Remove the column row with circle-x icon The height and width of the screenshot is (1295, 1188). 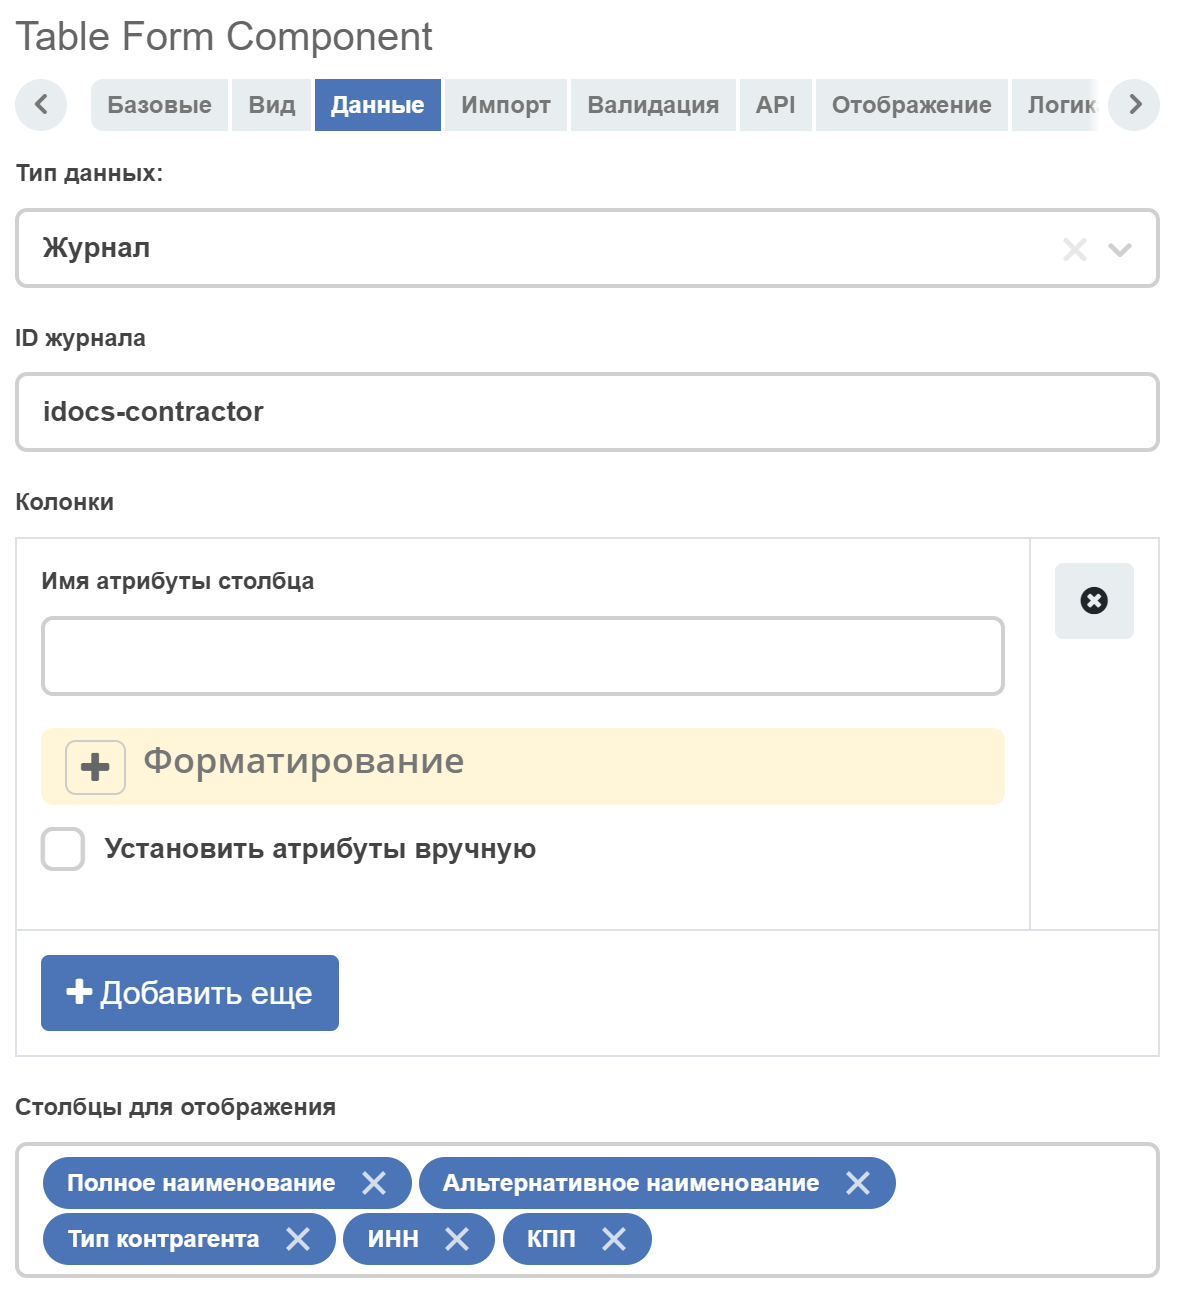click(1094, 600)
